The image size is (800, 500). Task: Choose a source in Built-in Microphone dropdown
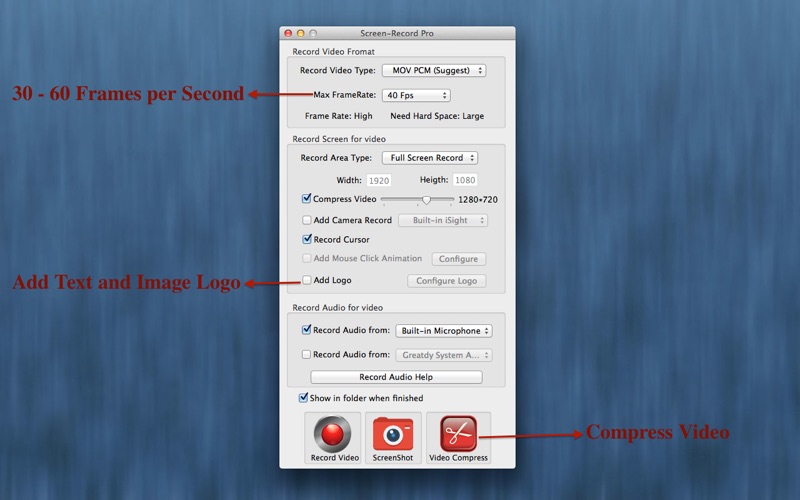pos(444,331)
